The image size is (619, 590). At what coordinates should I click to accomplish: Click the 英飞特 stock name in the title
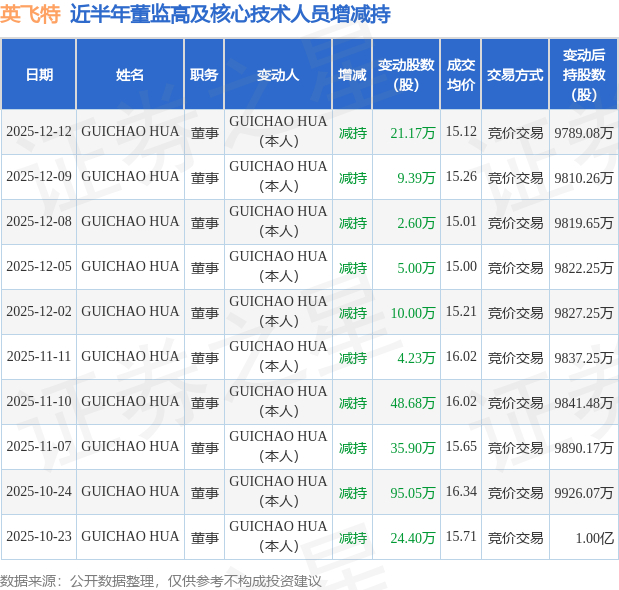click(30, 15)
